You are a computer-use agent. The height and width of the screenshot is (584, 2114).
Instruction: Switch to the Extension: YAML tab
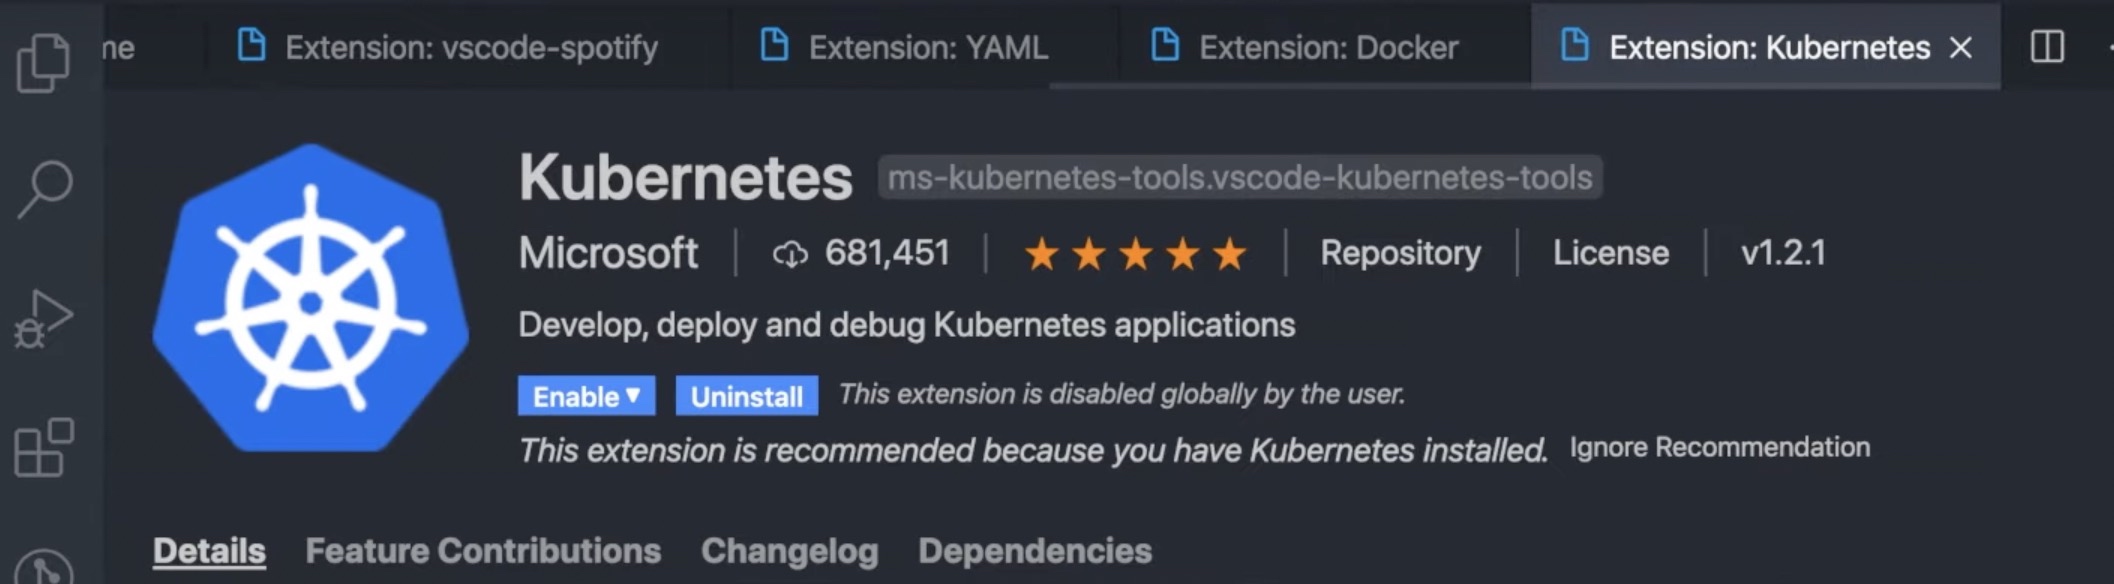(927, 47)
